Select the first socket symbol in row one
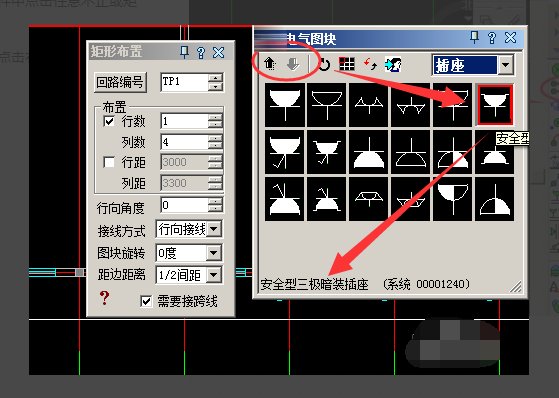This screenshot has width=559, height=398. pyautogui.click(x=285, y=105)
